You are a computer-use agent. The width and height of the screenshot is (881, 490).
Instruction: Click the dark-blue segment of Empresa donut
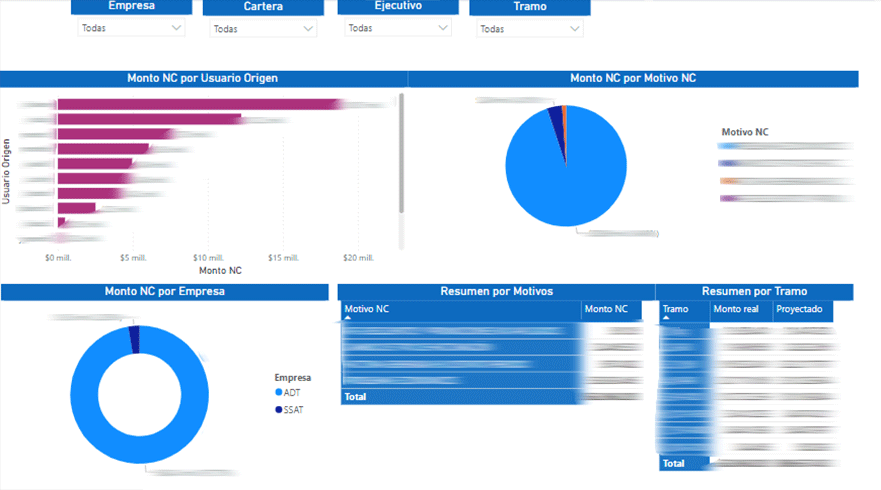coord(134,339)
